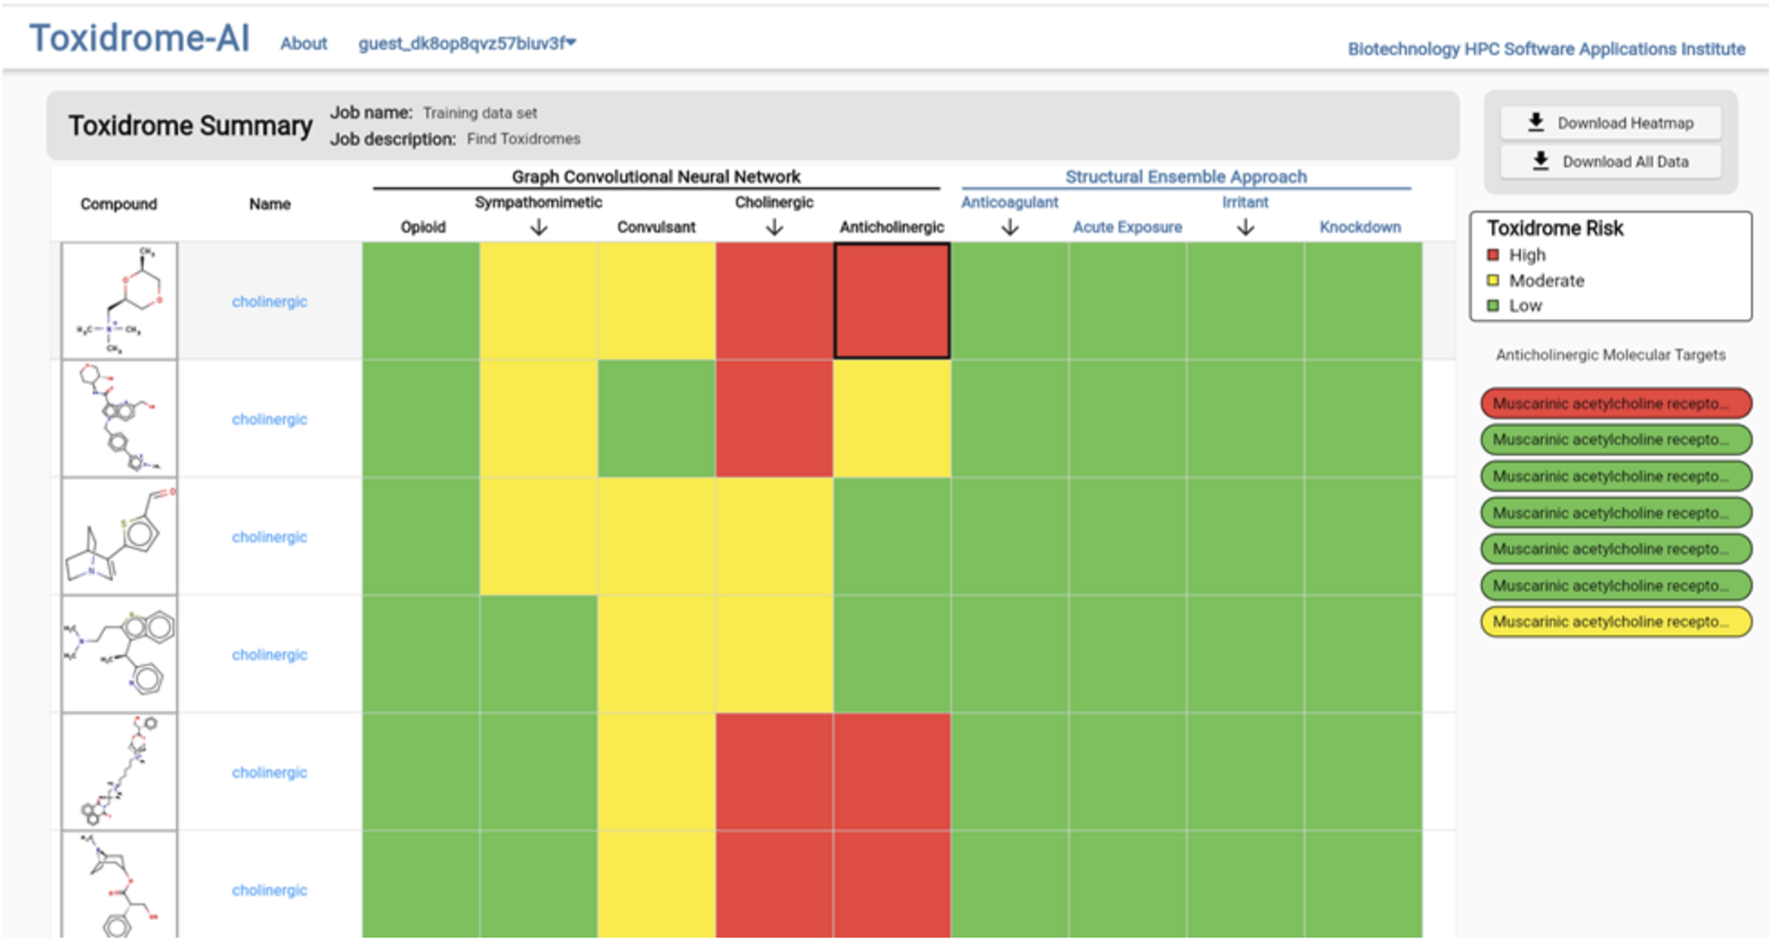Open the third compound's structure thumbnail

tap(119, 536)
